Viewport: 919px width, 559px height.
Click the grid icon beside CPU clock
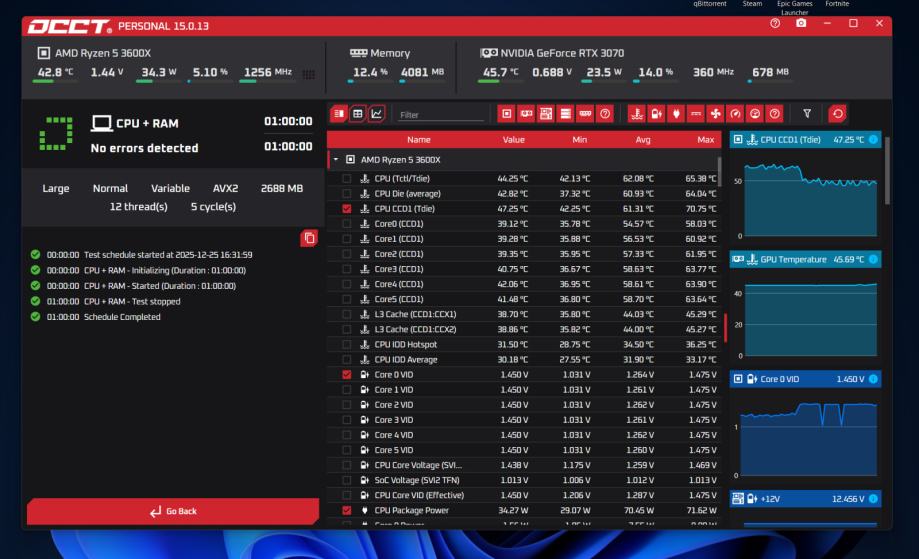coord(308,74)
